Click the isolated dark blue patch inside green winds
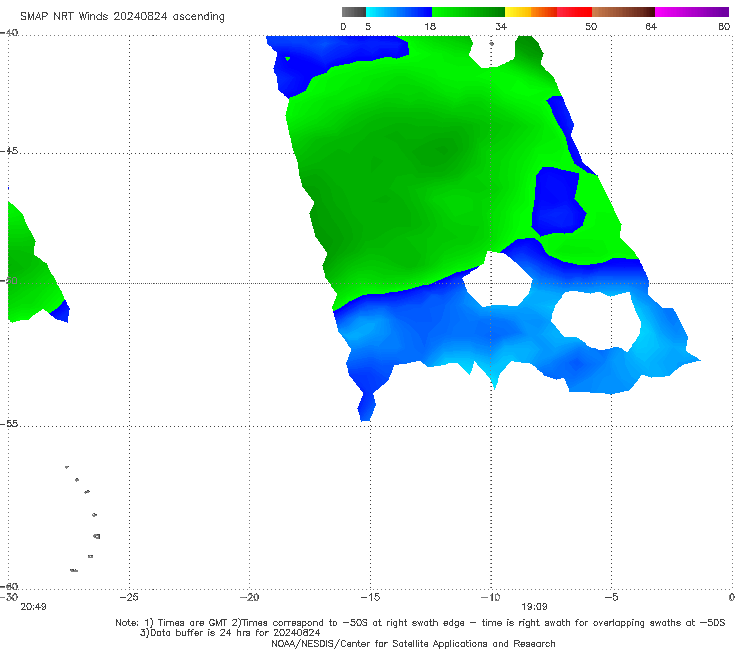This screenshot has width=740, height=650. point(558,201)
